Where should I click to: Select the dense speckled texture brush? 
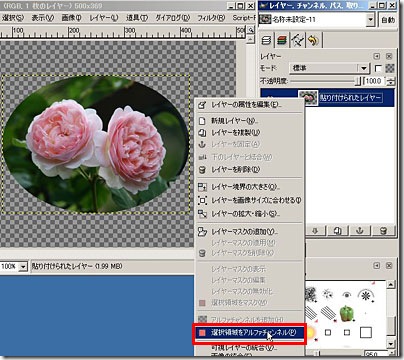click(310, 294)
